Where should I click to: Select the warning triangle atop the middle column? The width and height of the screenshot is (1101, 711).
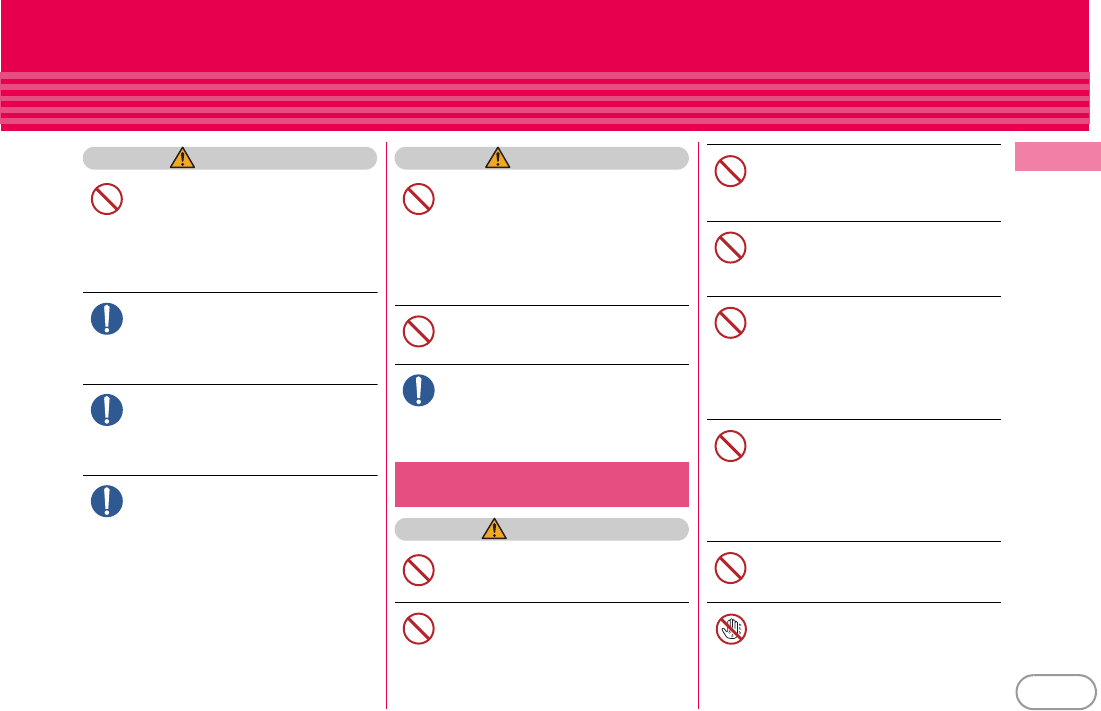(497, 158)
